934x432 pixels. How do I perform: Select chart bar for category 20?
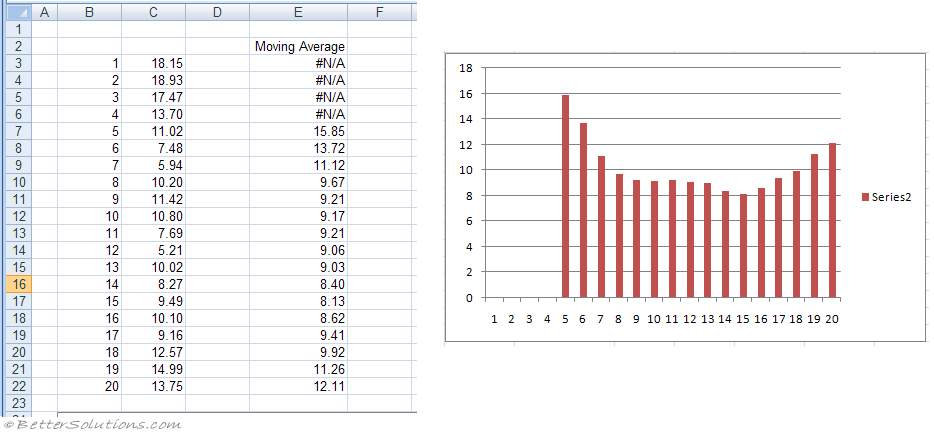pos(832,220)
